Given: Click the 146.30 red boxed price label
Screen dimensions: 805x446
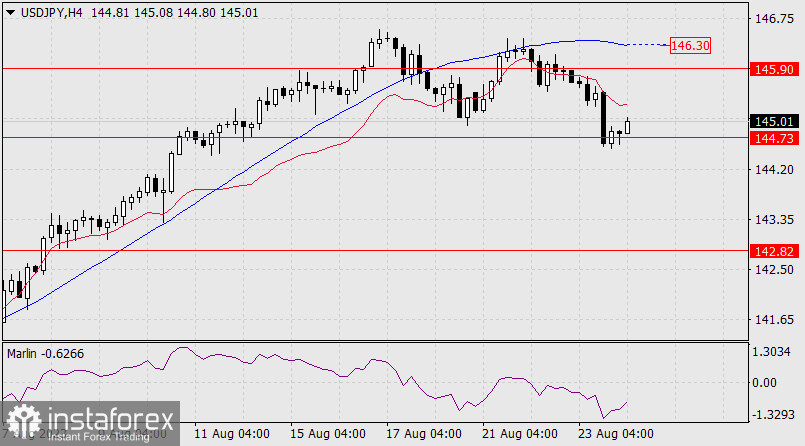Looking at the screenshot, I should pyautogui.click(x=691, y=46).
